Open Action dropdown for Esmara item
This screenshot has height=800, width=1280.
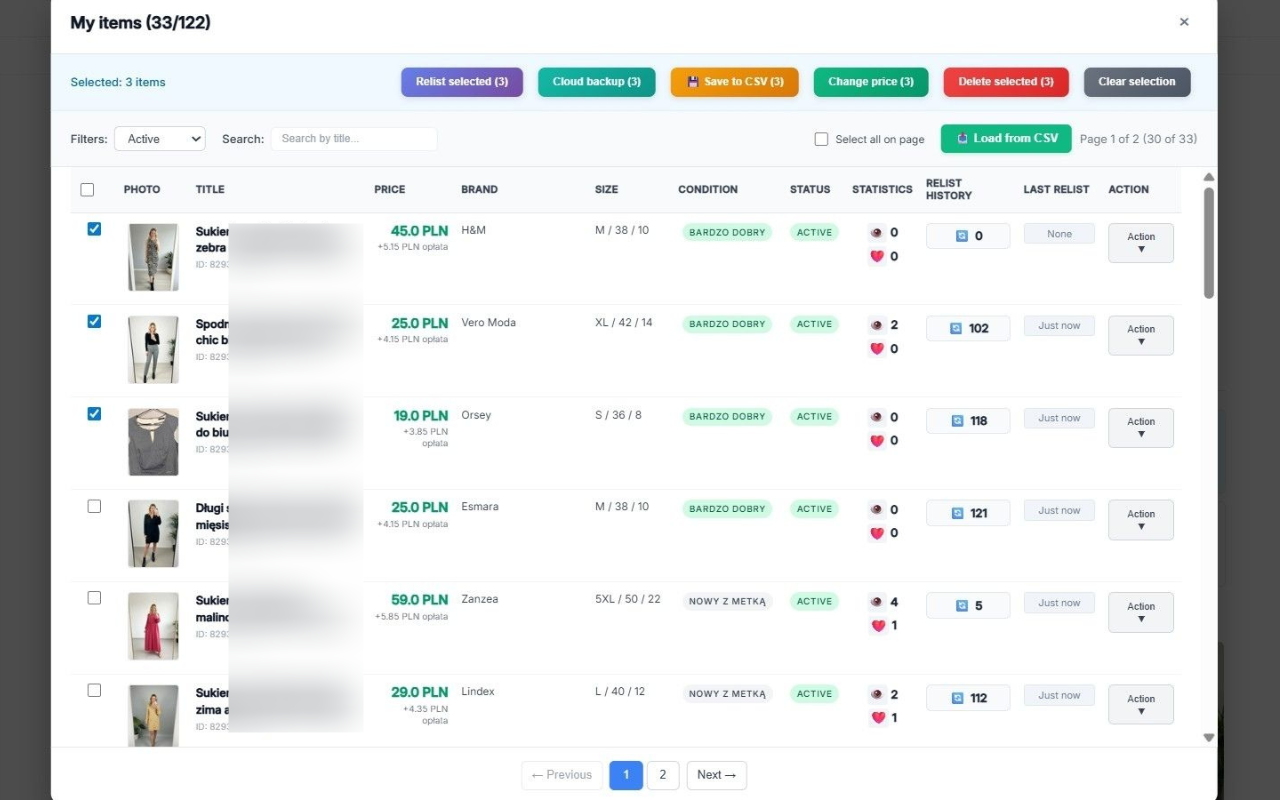pos(1141,520)
